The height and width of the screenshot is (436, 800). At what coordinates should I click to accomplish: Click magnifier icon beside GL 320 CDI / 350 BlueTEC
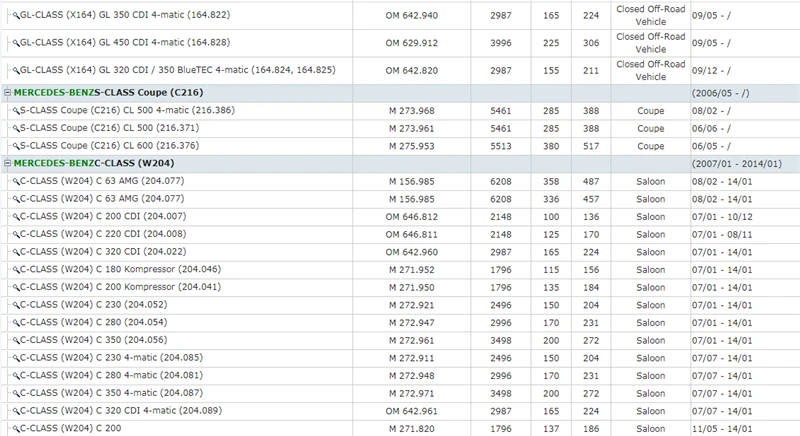pyautogui.click(x=16, y=71)
